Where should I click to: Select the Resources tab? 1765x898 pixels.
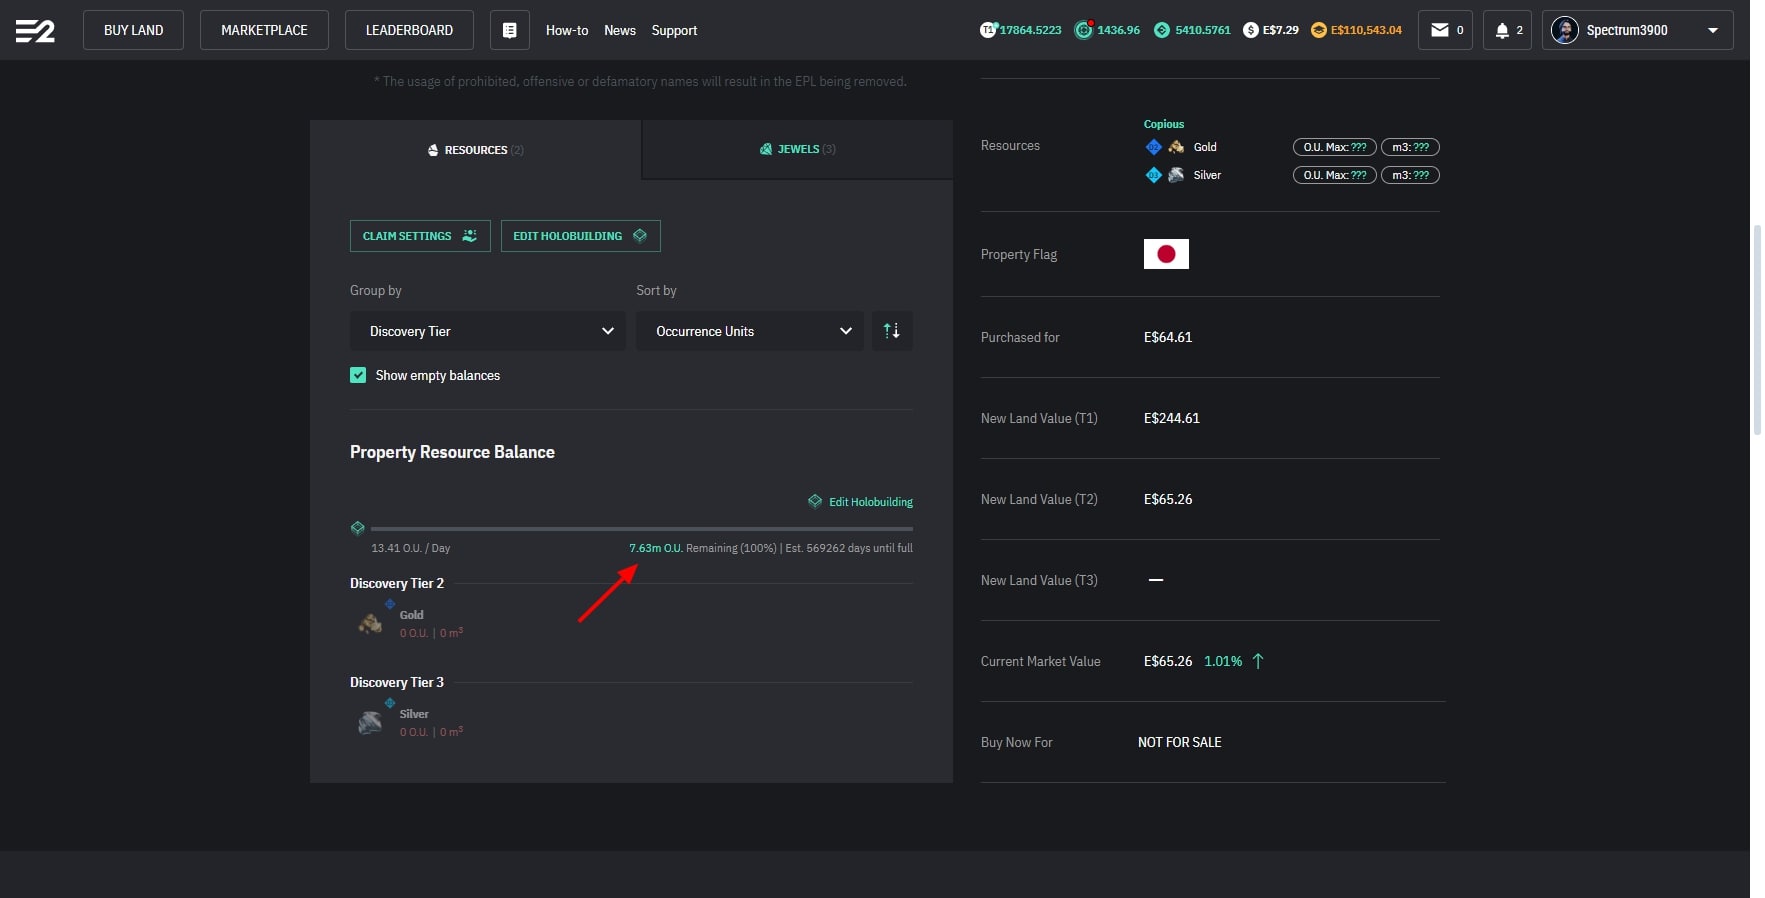click(x=475, y=150)
